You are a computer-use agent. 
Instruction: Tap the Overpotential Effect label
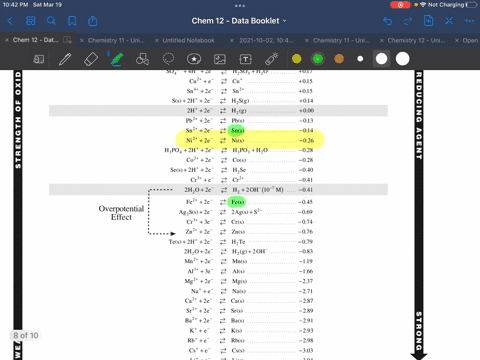click(121, 213)
